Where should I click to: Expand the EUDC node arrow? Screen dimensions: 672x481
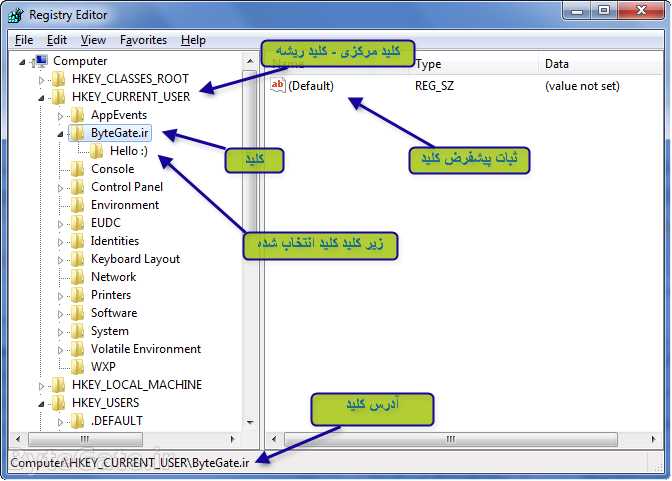coord(60,224)
